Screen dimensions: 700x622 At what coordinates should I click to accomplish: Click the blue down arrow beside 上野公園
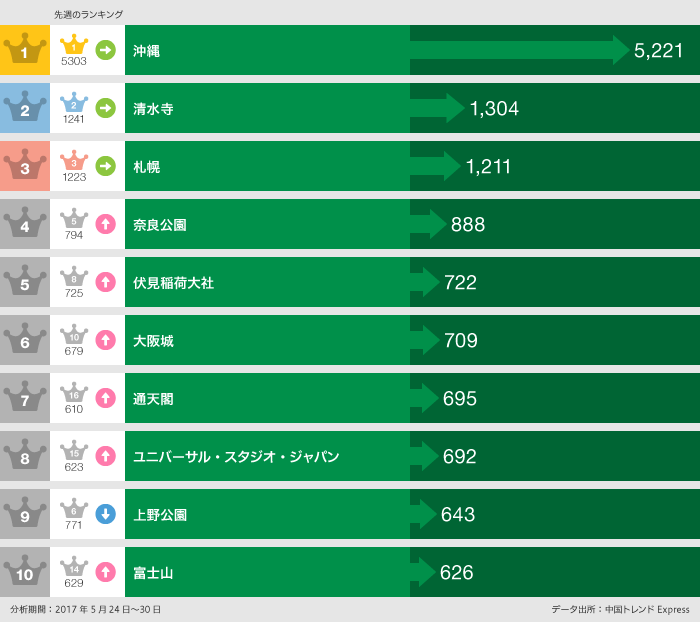(x=105, y=514)
